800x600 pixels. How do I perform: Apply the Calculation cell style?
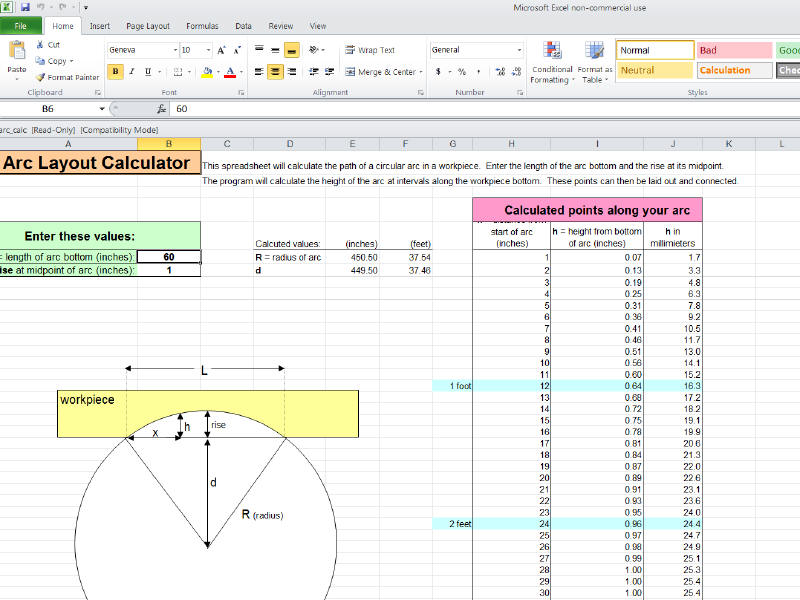click(x=734, y=71)
